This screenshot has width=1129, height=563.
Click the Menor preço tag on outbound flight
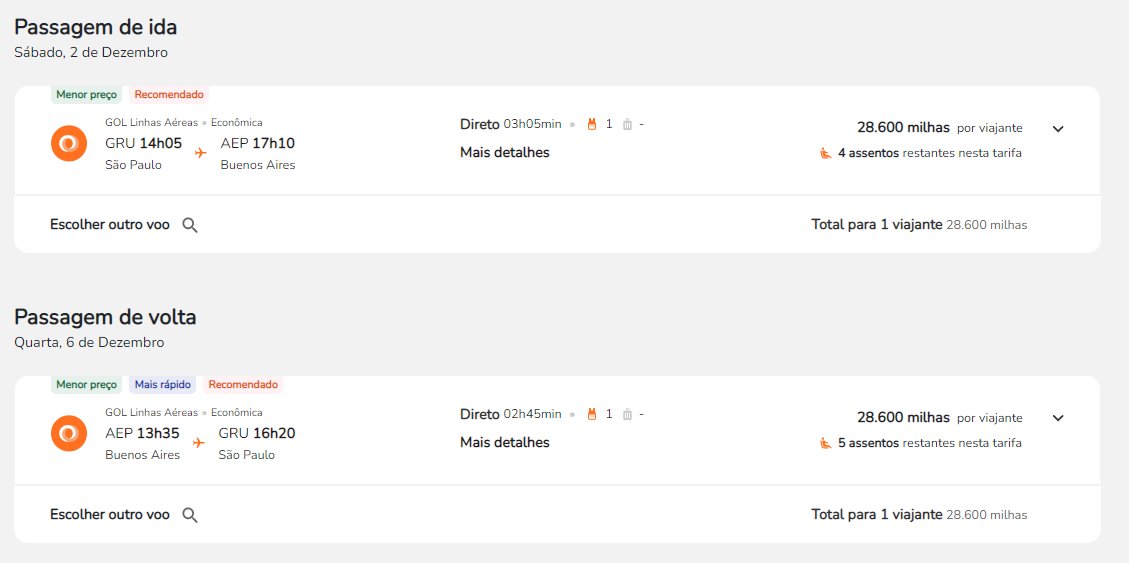[86, 95]
